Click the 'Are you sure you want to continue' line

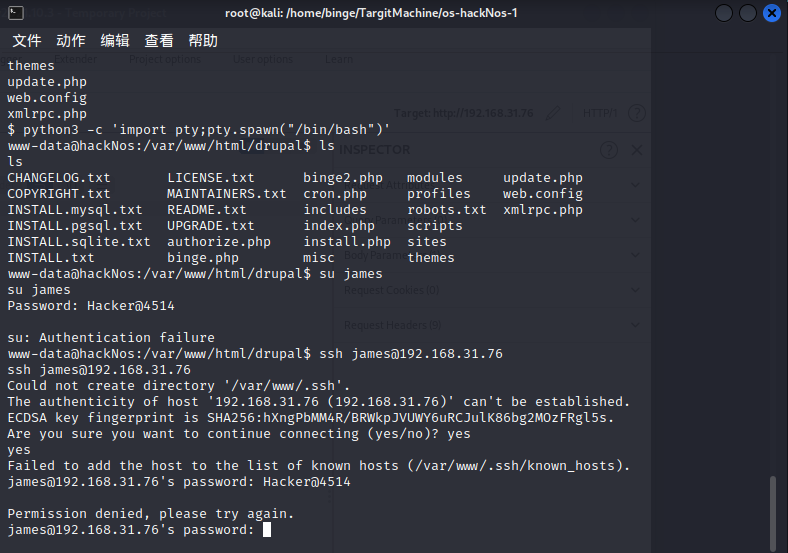[239, 434]
